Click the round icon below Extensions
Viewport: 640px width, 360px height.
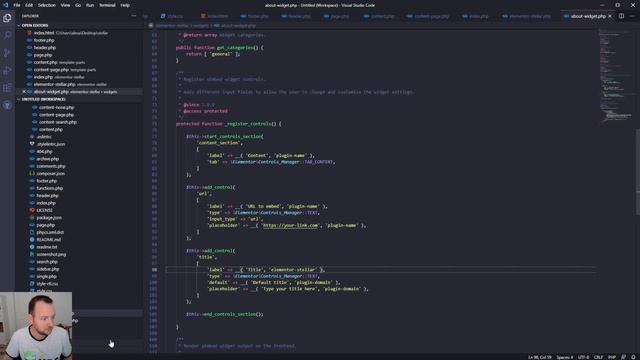tap(7, 106)
